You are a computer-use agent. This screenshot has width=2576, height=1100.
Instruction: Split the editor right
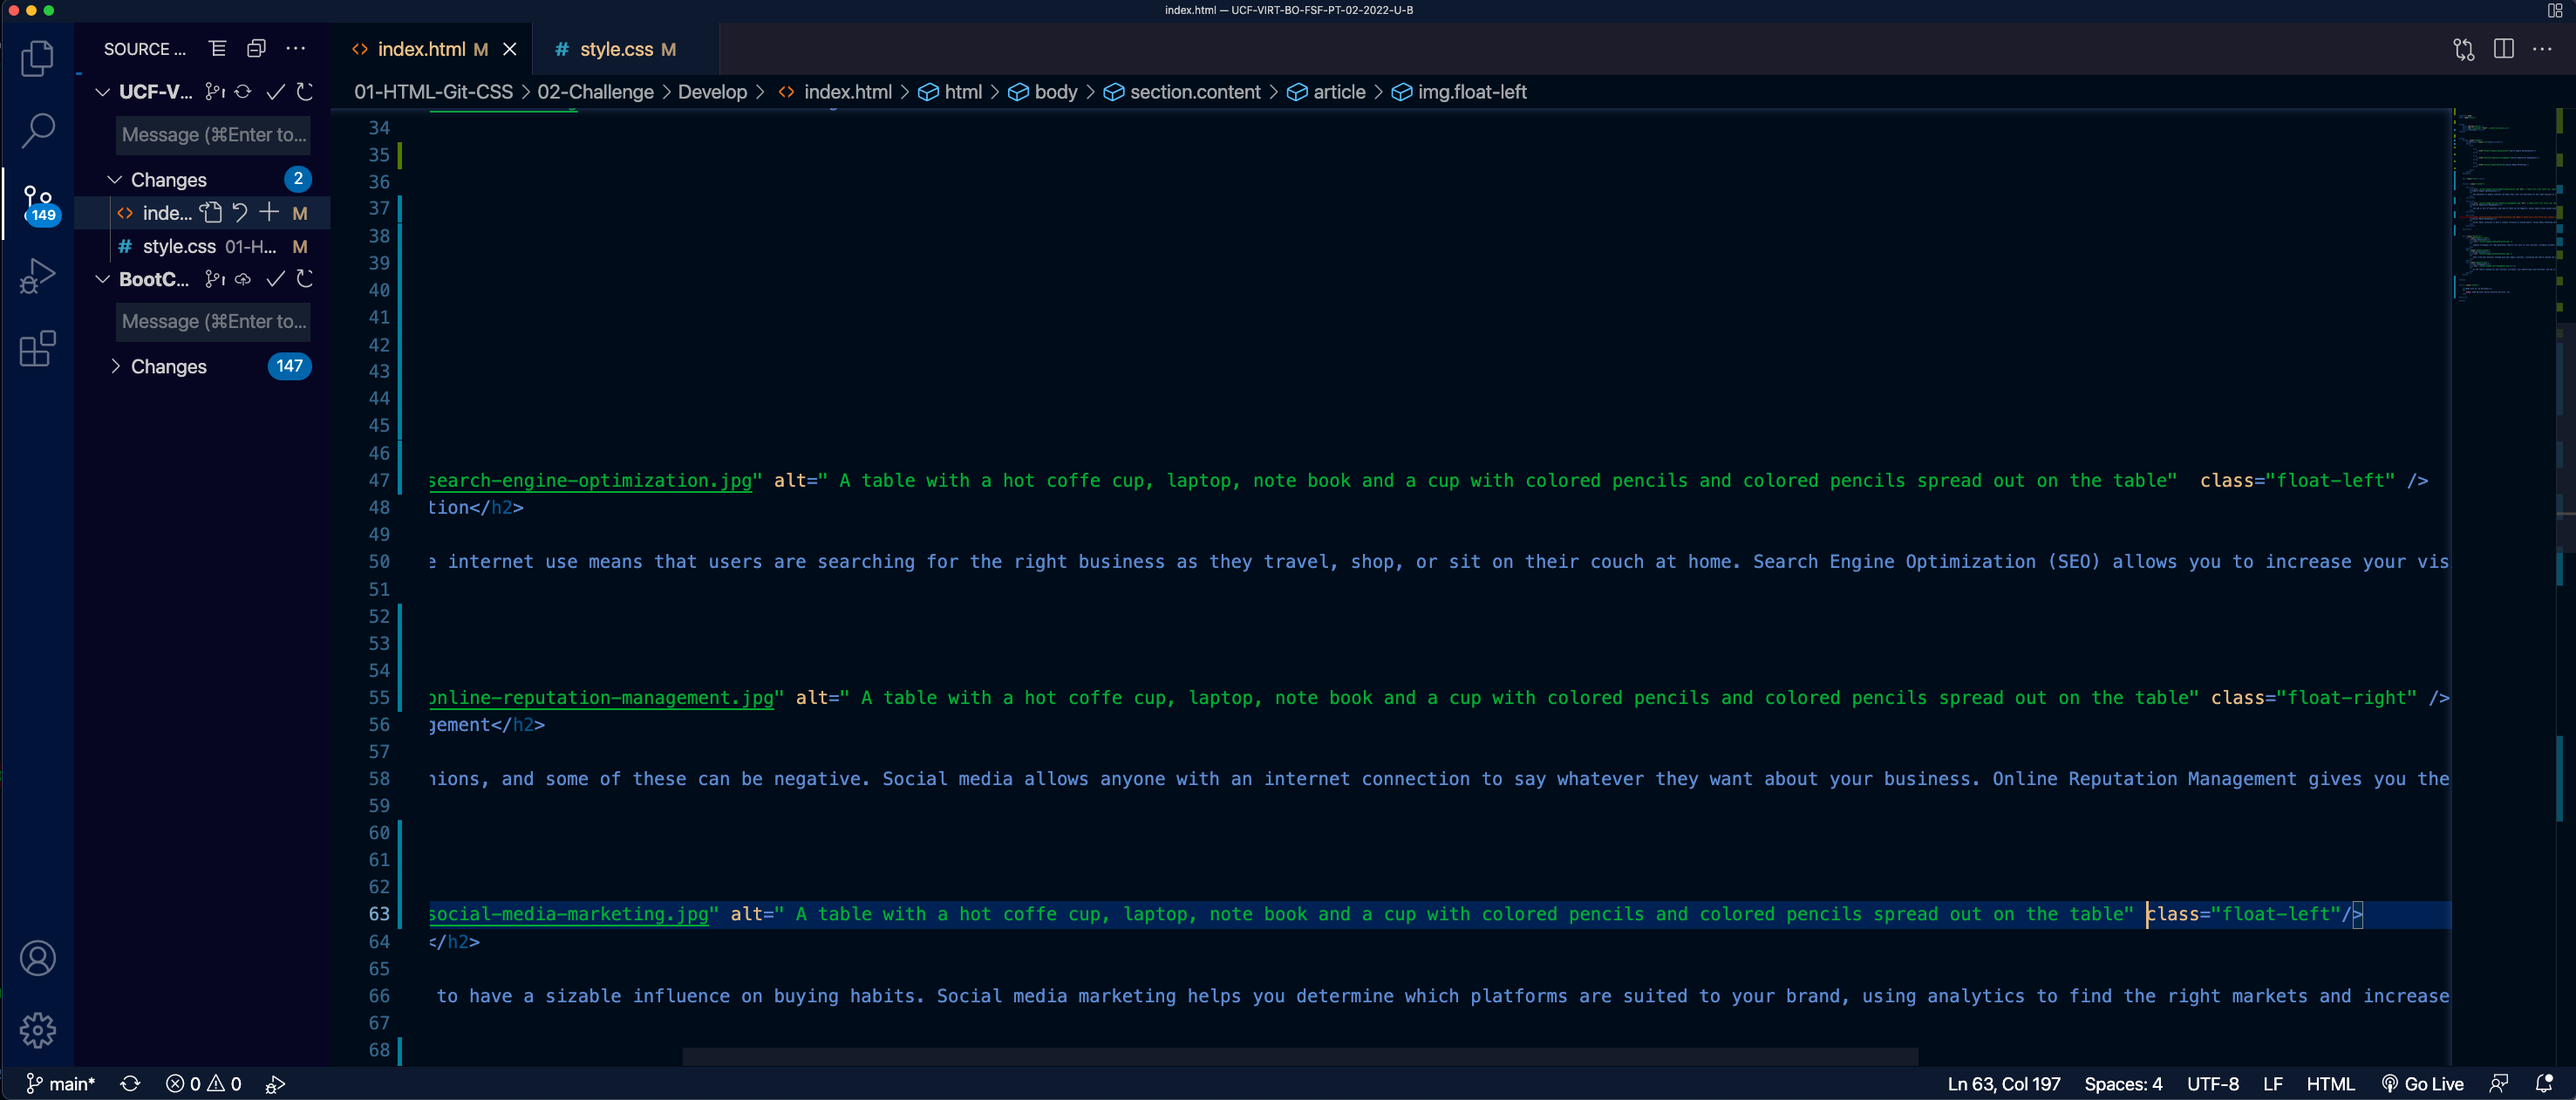(2503, 49)
